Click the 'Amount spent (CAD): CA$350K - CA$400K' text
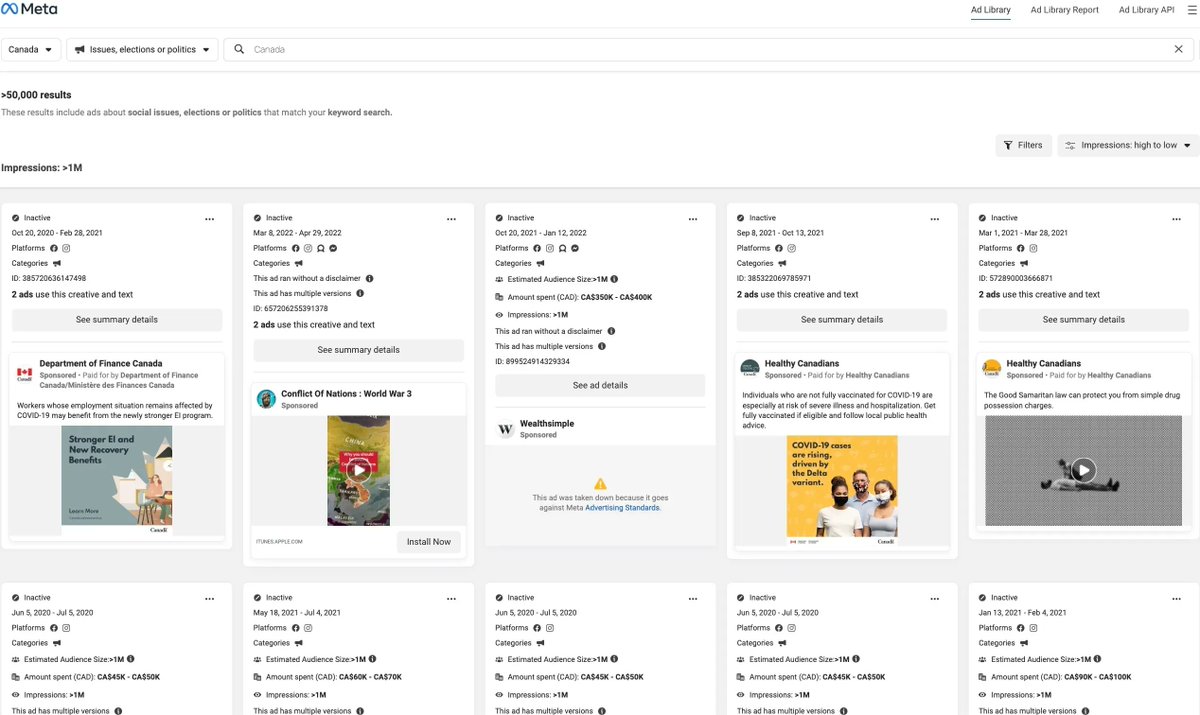This screenshot has height=715, width=1200. pyautogui.click(x=580, y=297)
